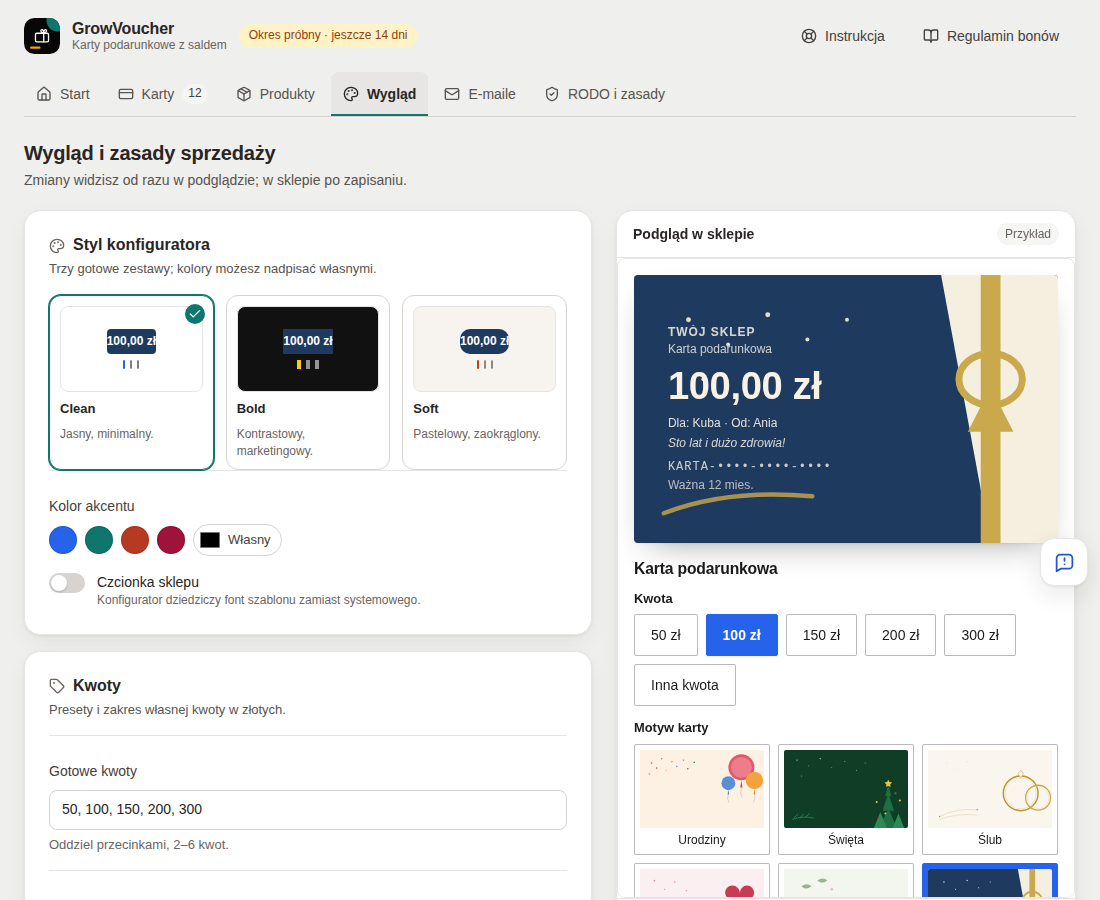Viewport: 1100px width, 900px height.
Task: Open the Własny custom color picker
Action: click(237, 540)
